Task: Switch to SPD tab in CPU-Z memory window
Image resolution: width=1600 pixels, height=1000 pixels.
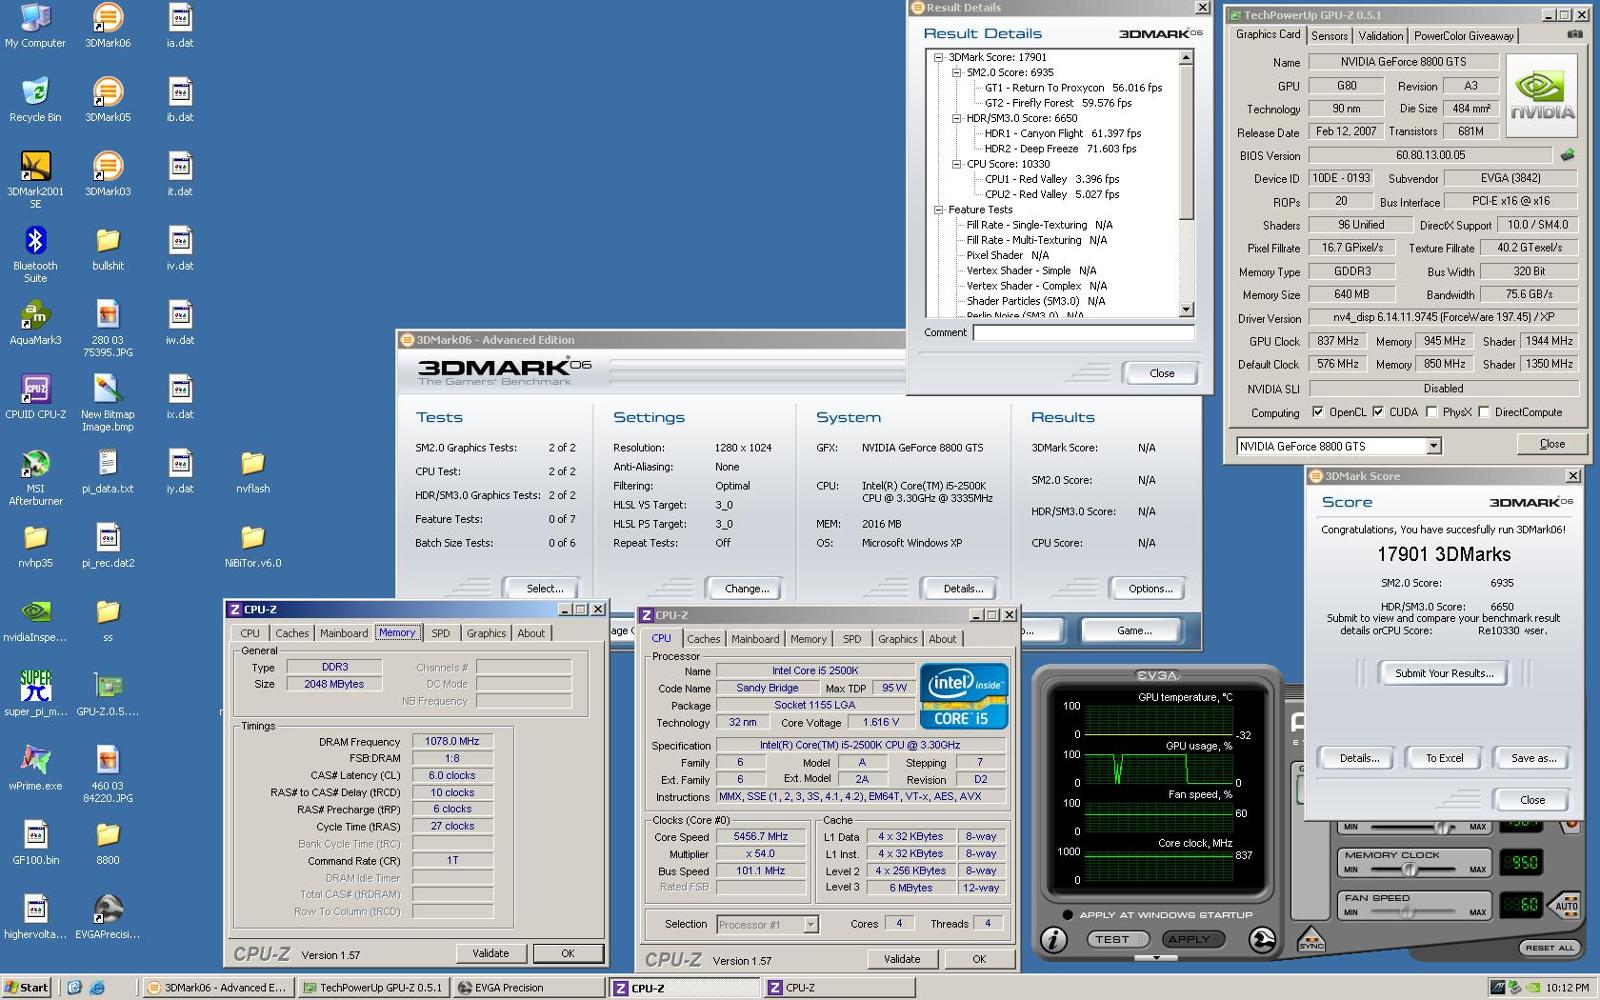Action: point(441,633)
